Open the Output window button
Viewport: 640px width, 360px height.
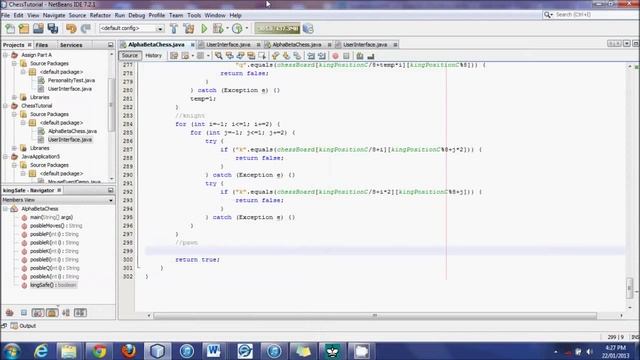[24, 326]
